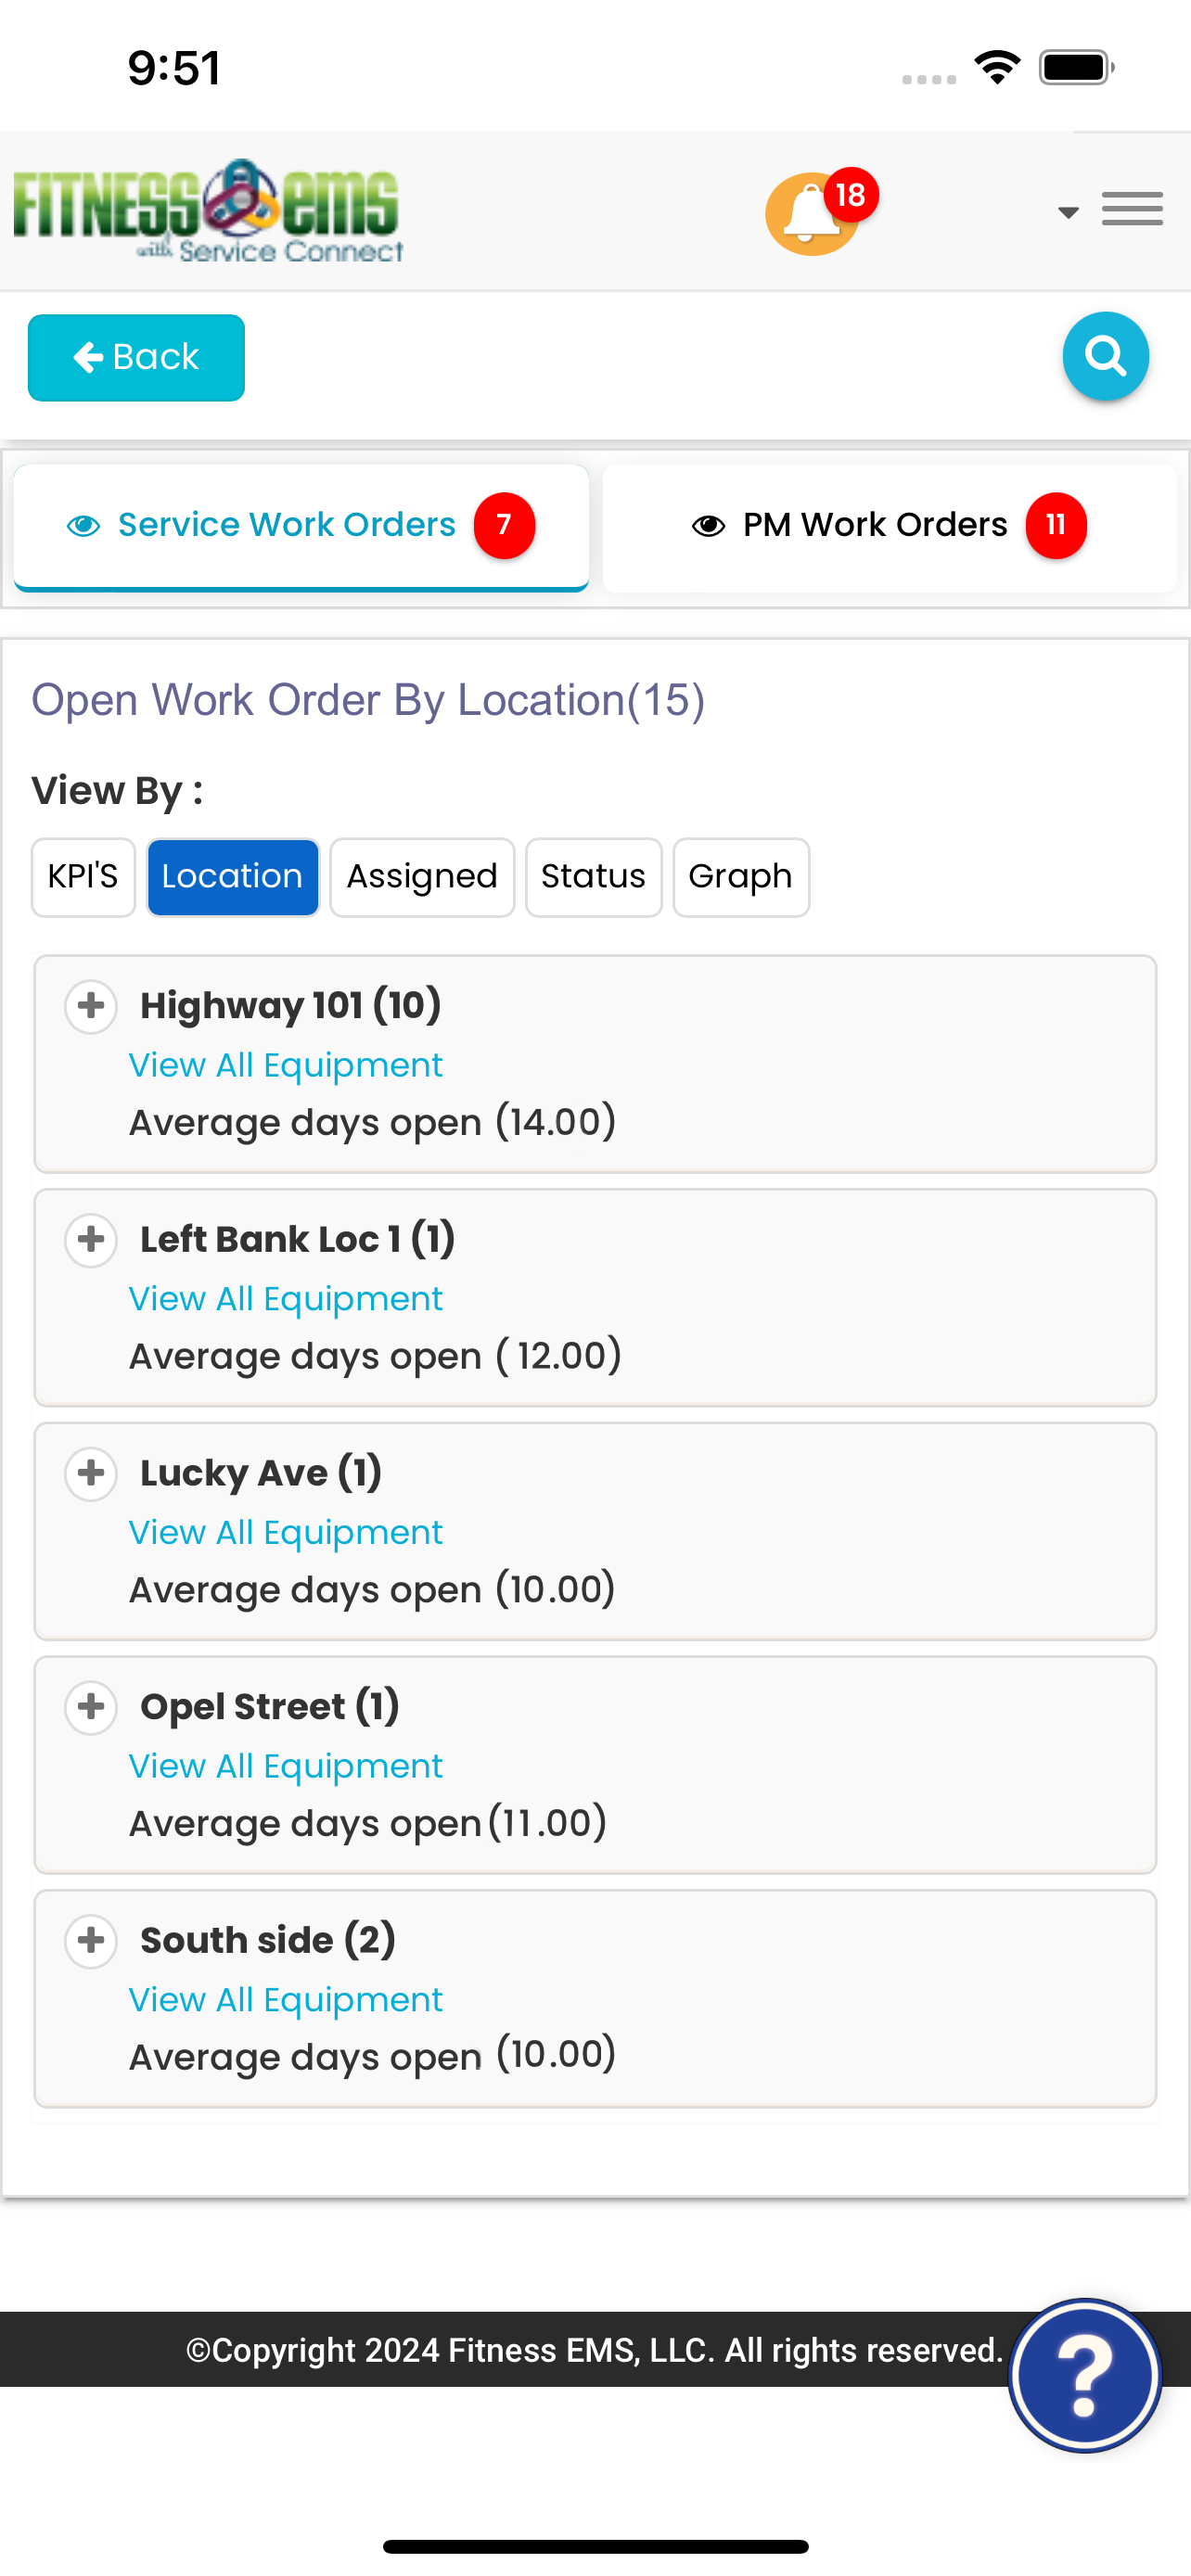
Task: Select the Service Work Orders tab
Action: 301,528
